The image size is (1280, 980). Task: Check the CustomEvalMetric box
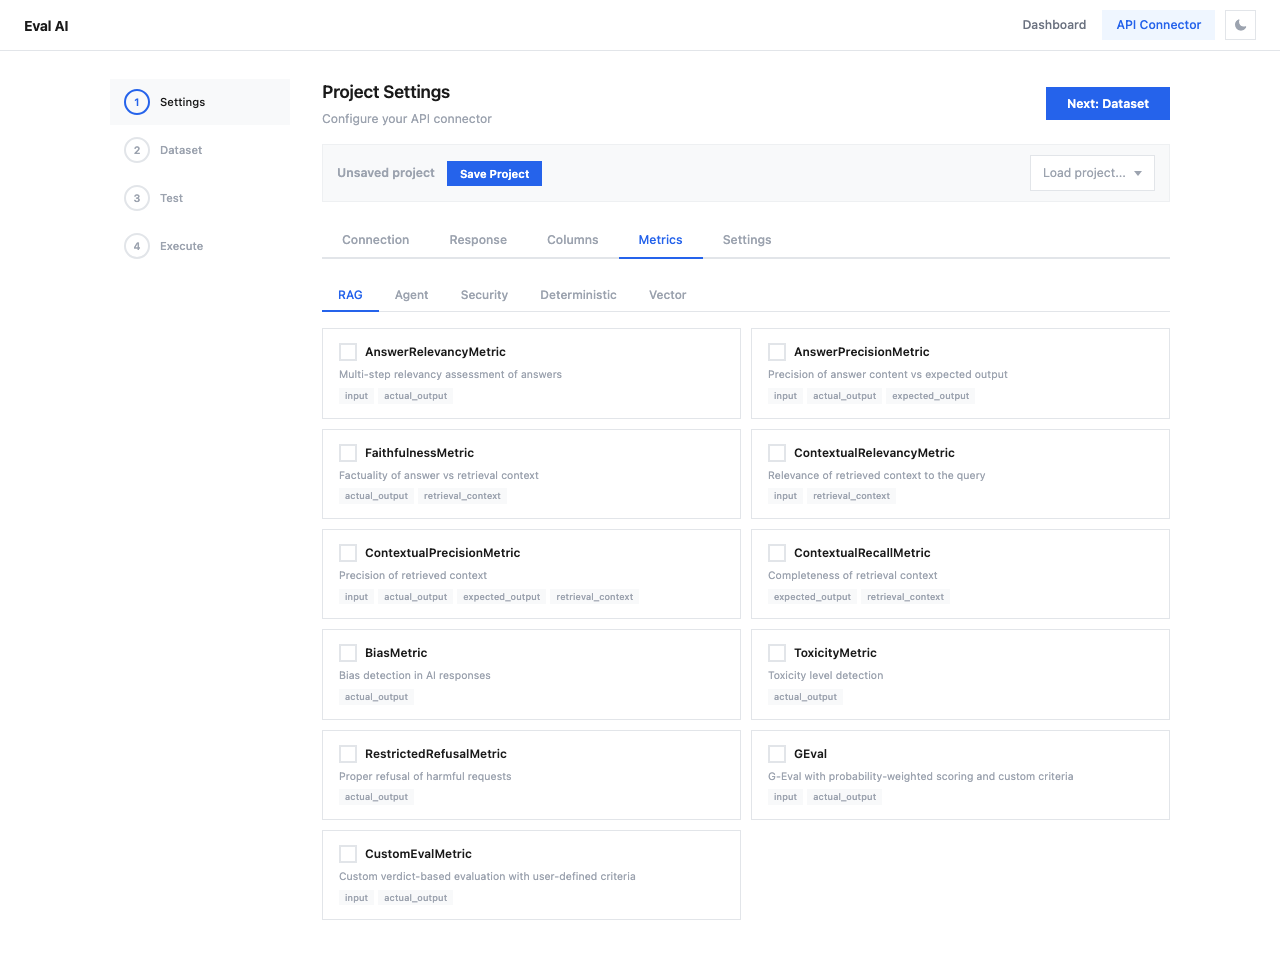tap(347, 853)
